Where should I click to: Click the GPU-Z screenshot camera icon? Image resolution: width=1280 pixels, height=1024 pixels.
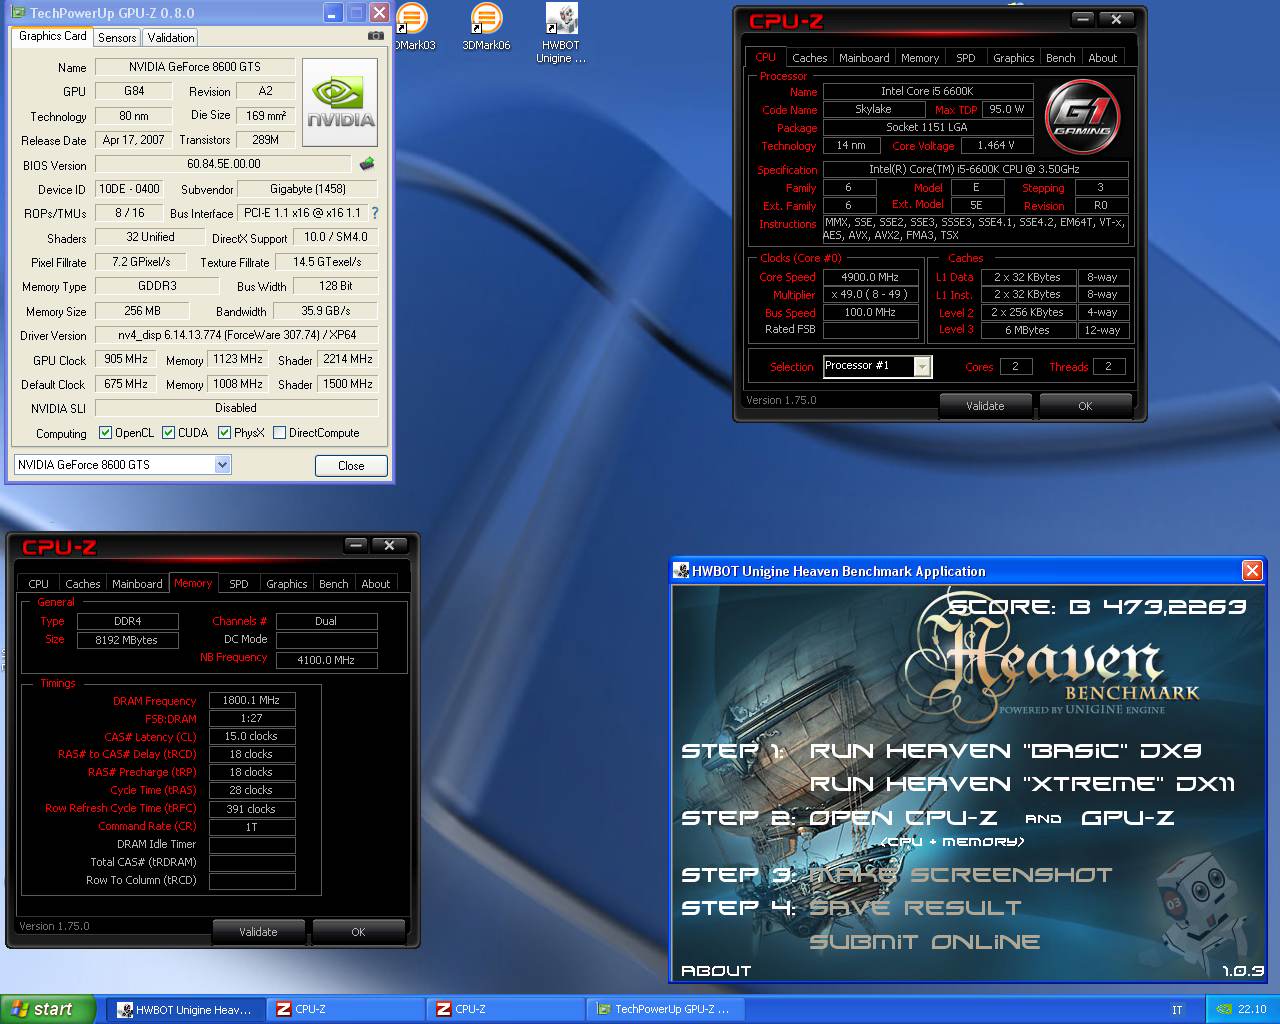click(375, 36)
